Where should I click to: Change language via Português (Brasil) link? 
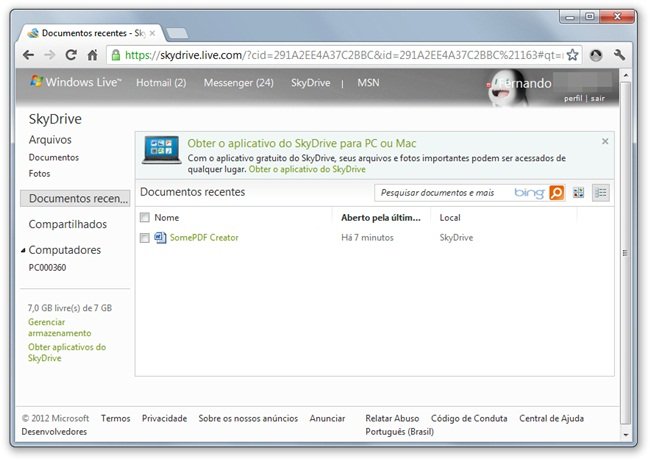(x=400, y=432)
